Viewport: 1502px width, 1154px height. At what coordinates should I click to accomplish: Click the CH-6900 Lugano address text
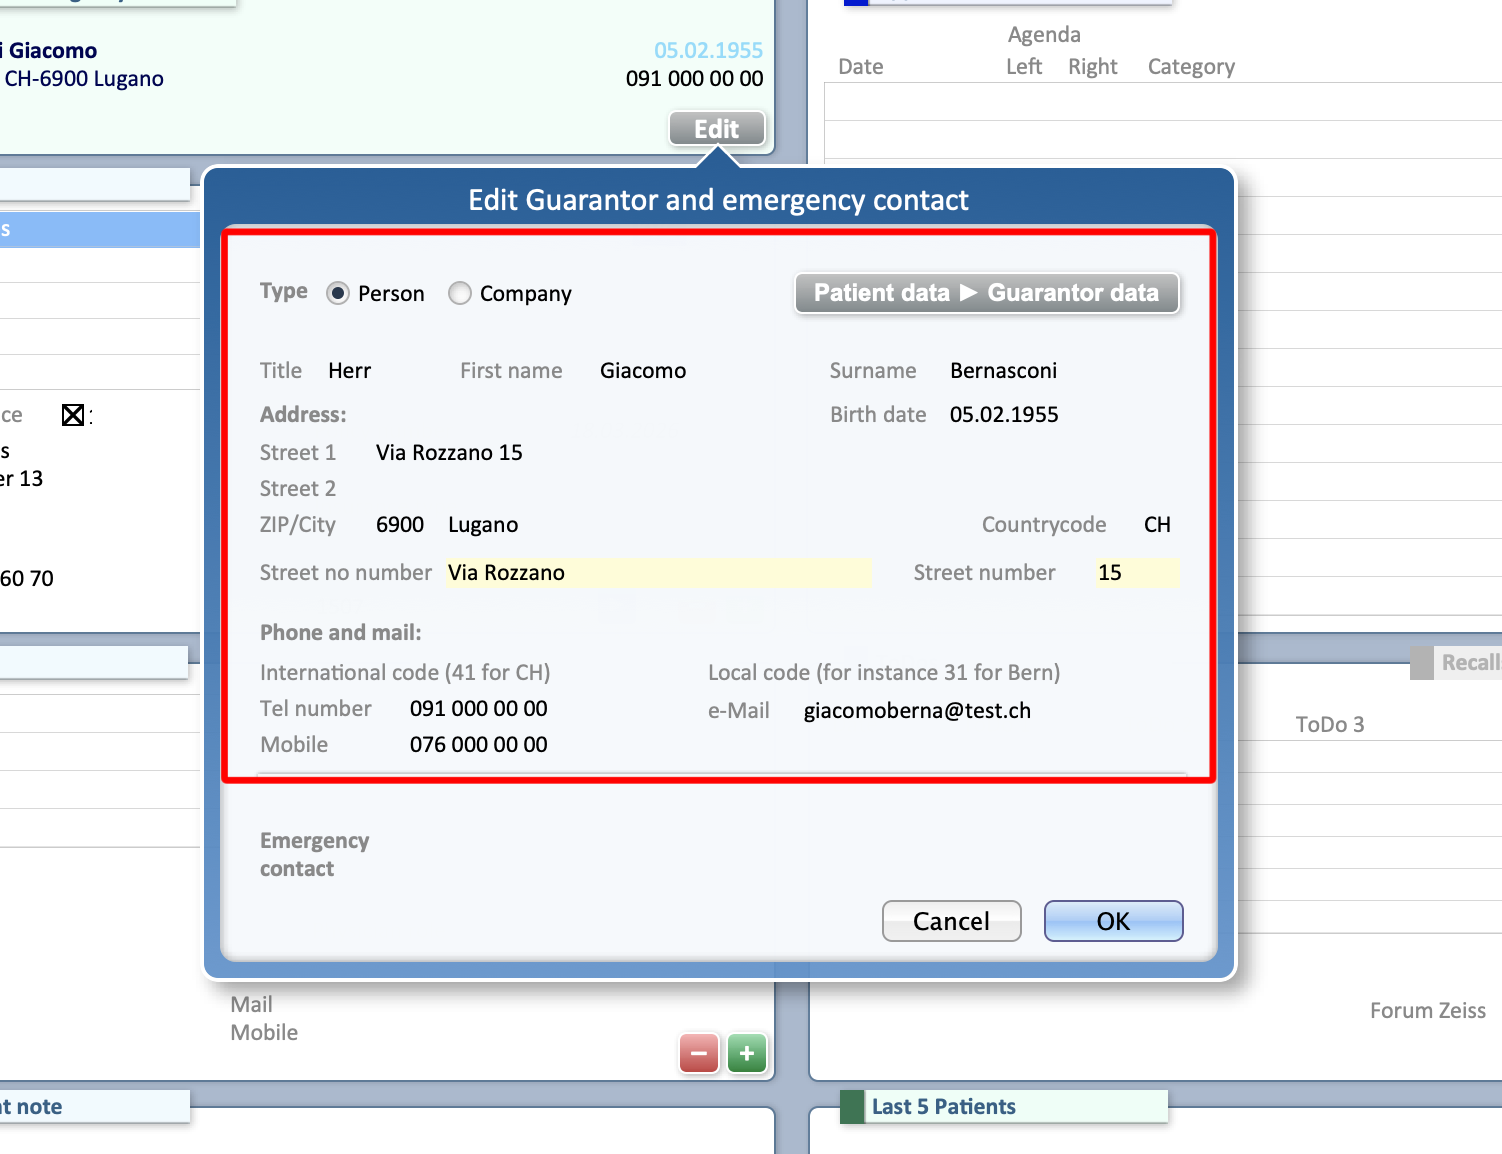(84, 79)
